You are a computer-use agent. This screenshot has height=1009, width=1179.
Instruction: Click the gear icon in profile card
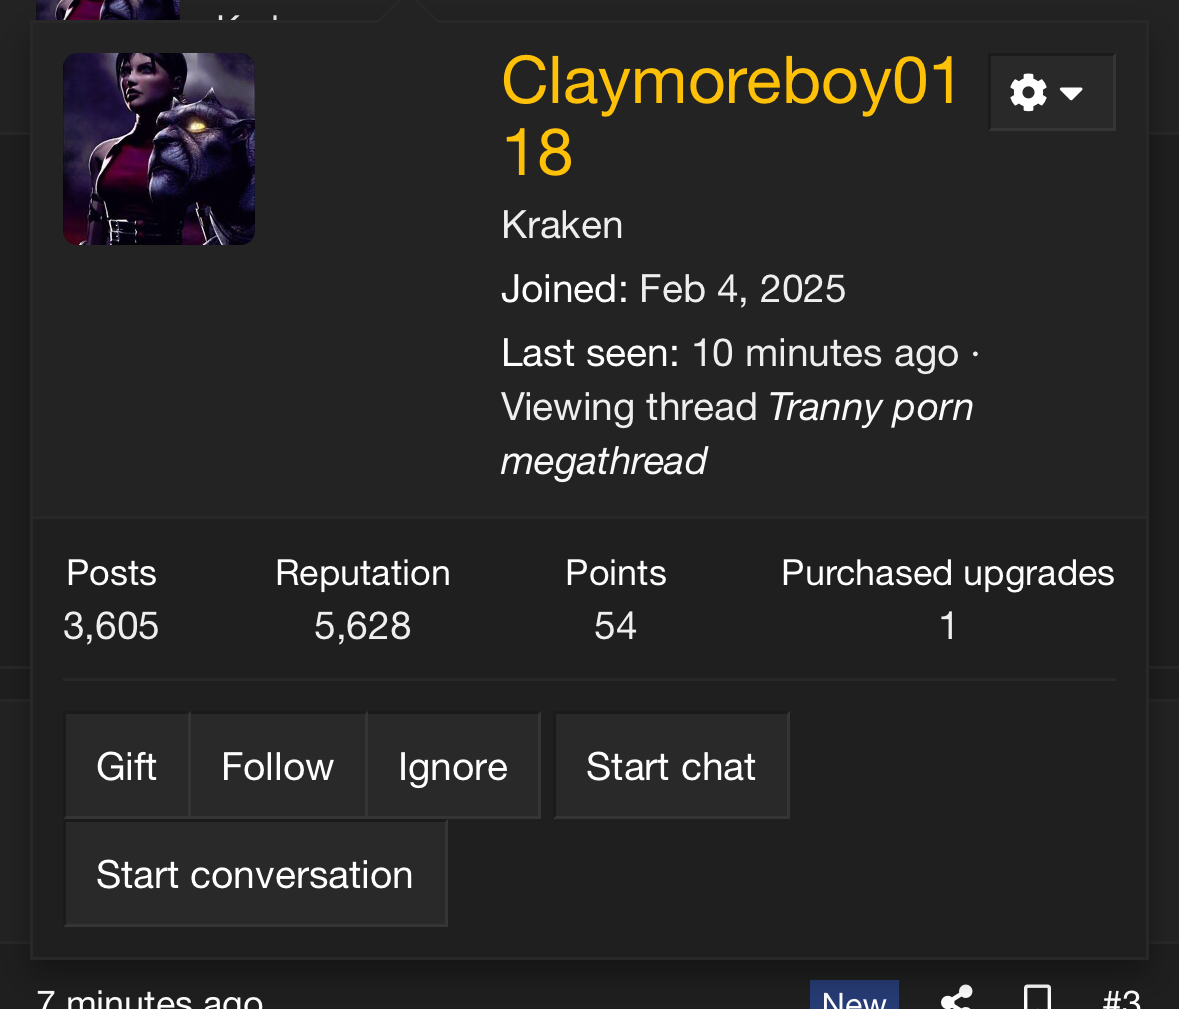pyautogui.click(x=1028, y=92)
